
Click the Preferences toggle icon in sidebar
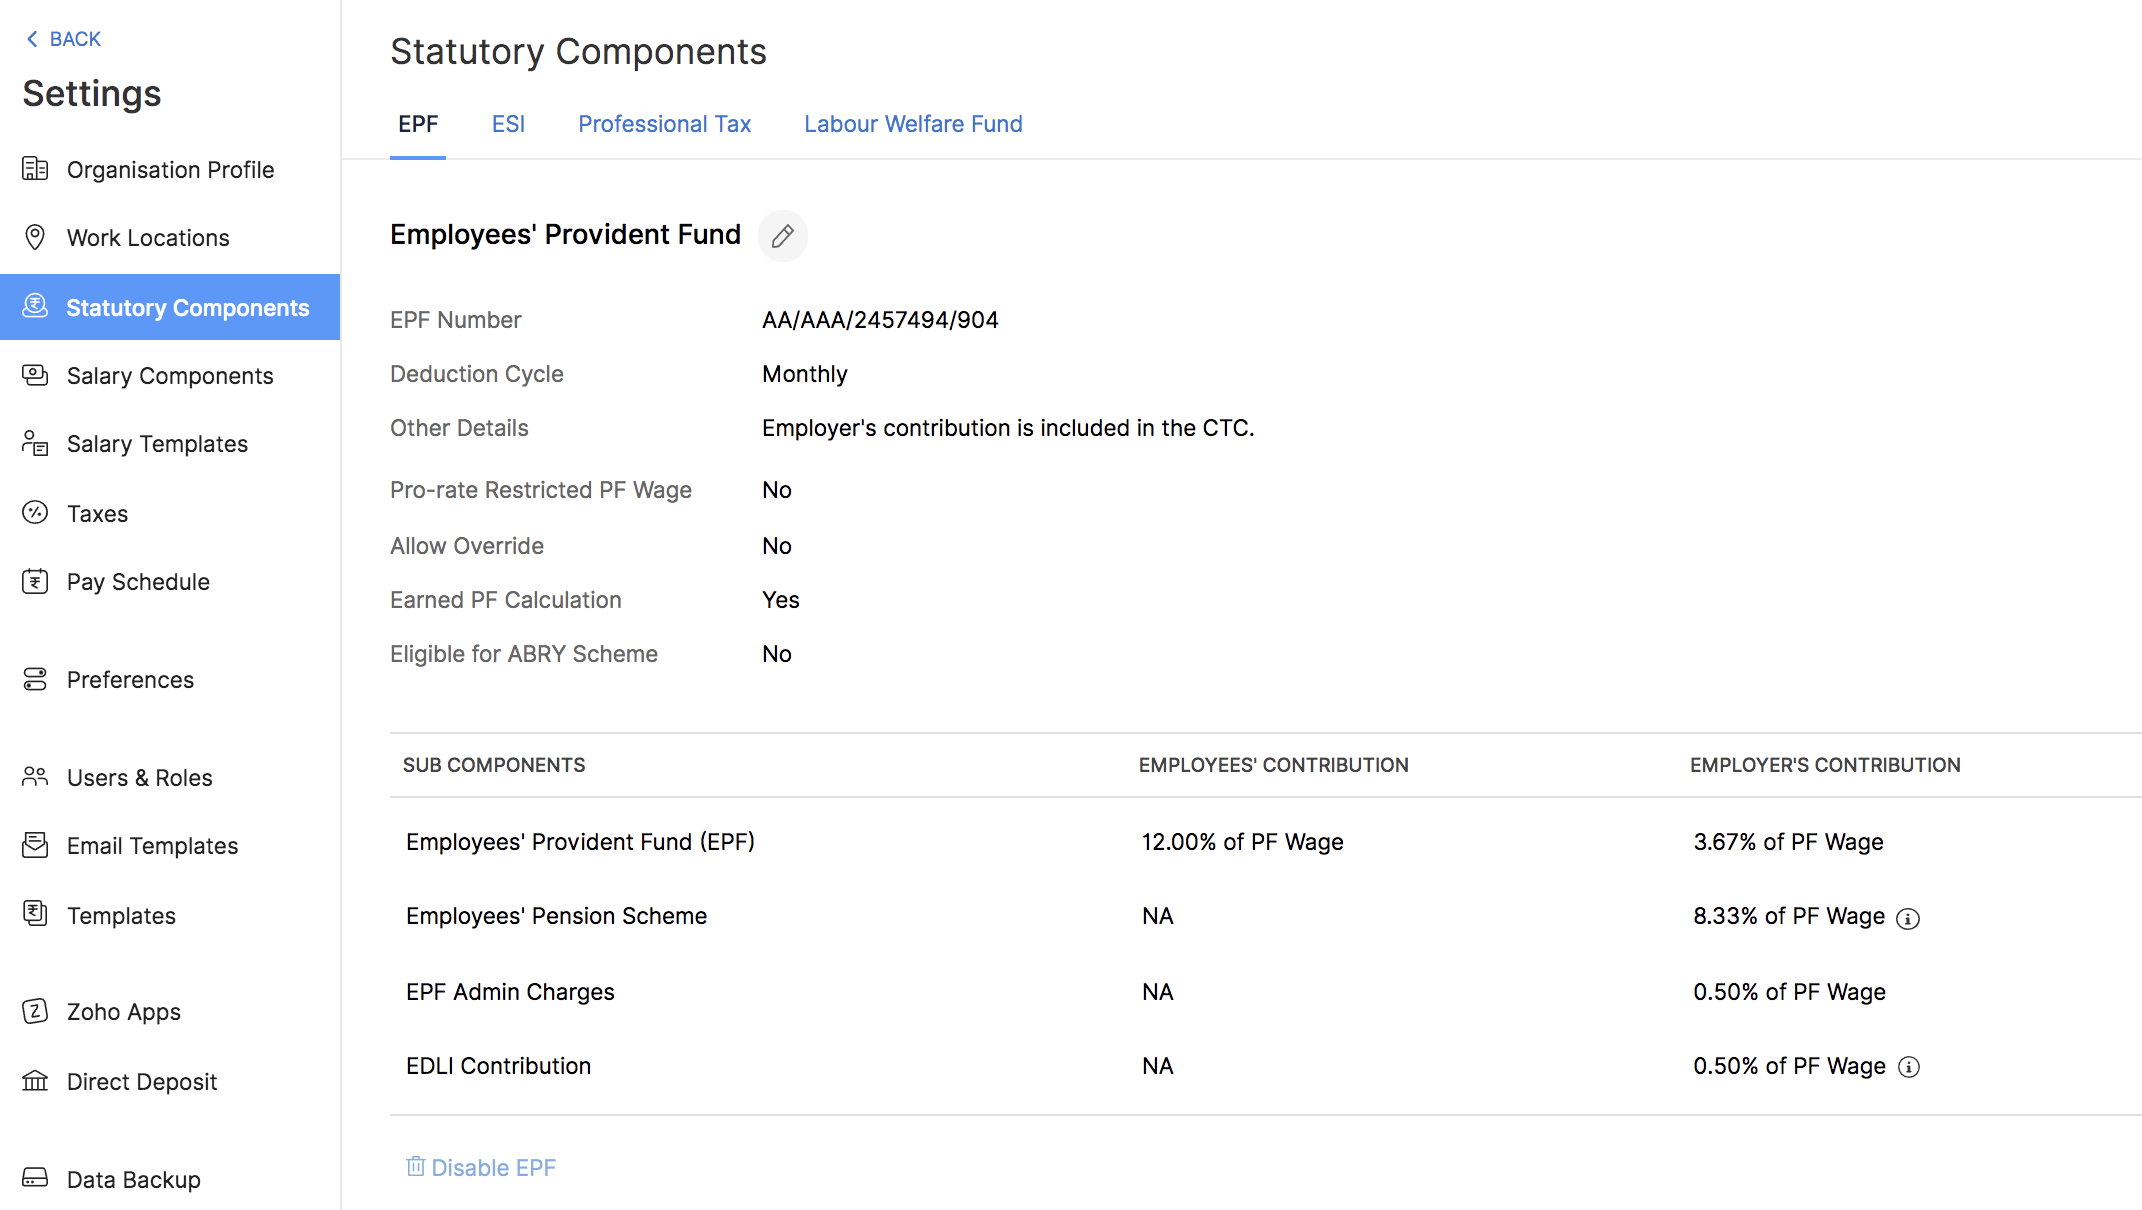[x=35, y=679]
